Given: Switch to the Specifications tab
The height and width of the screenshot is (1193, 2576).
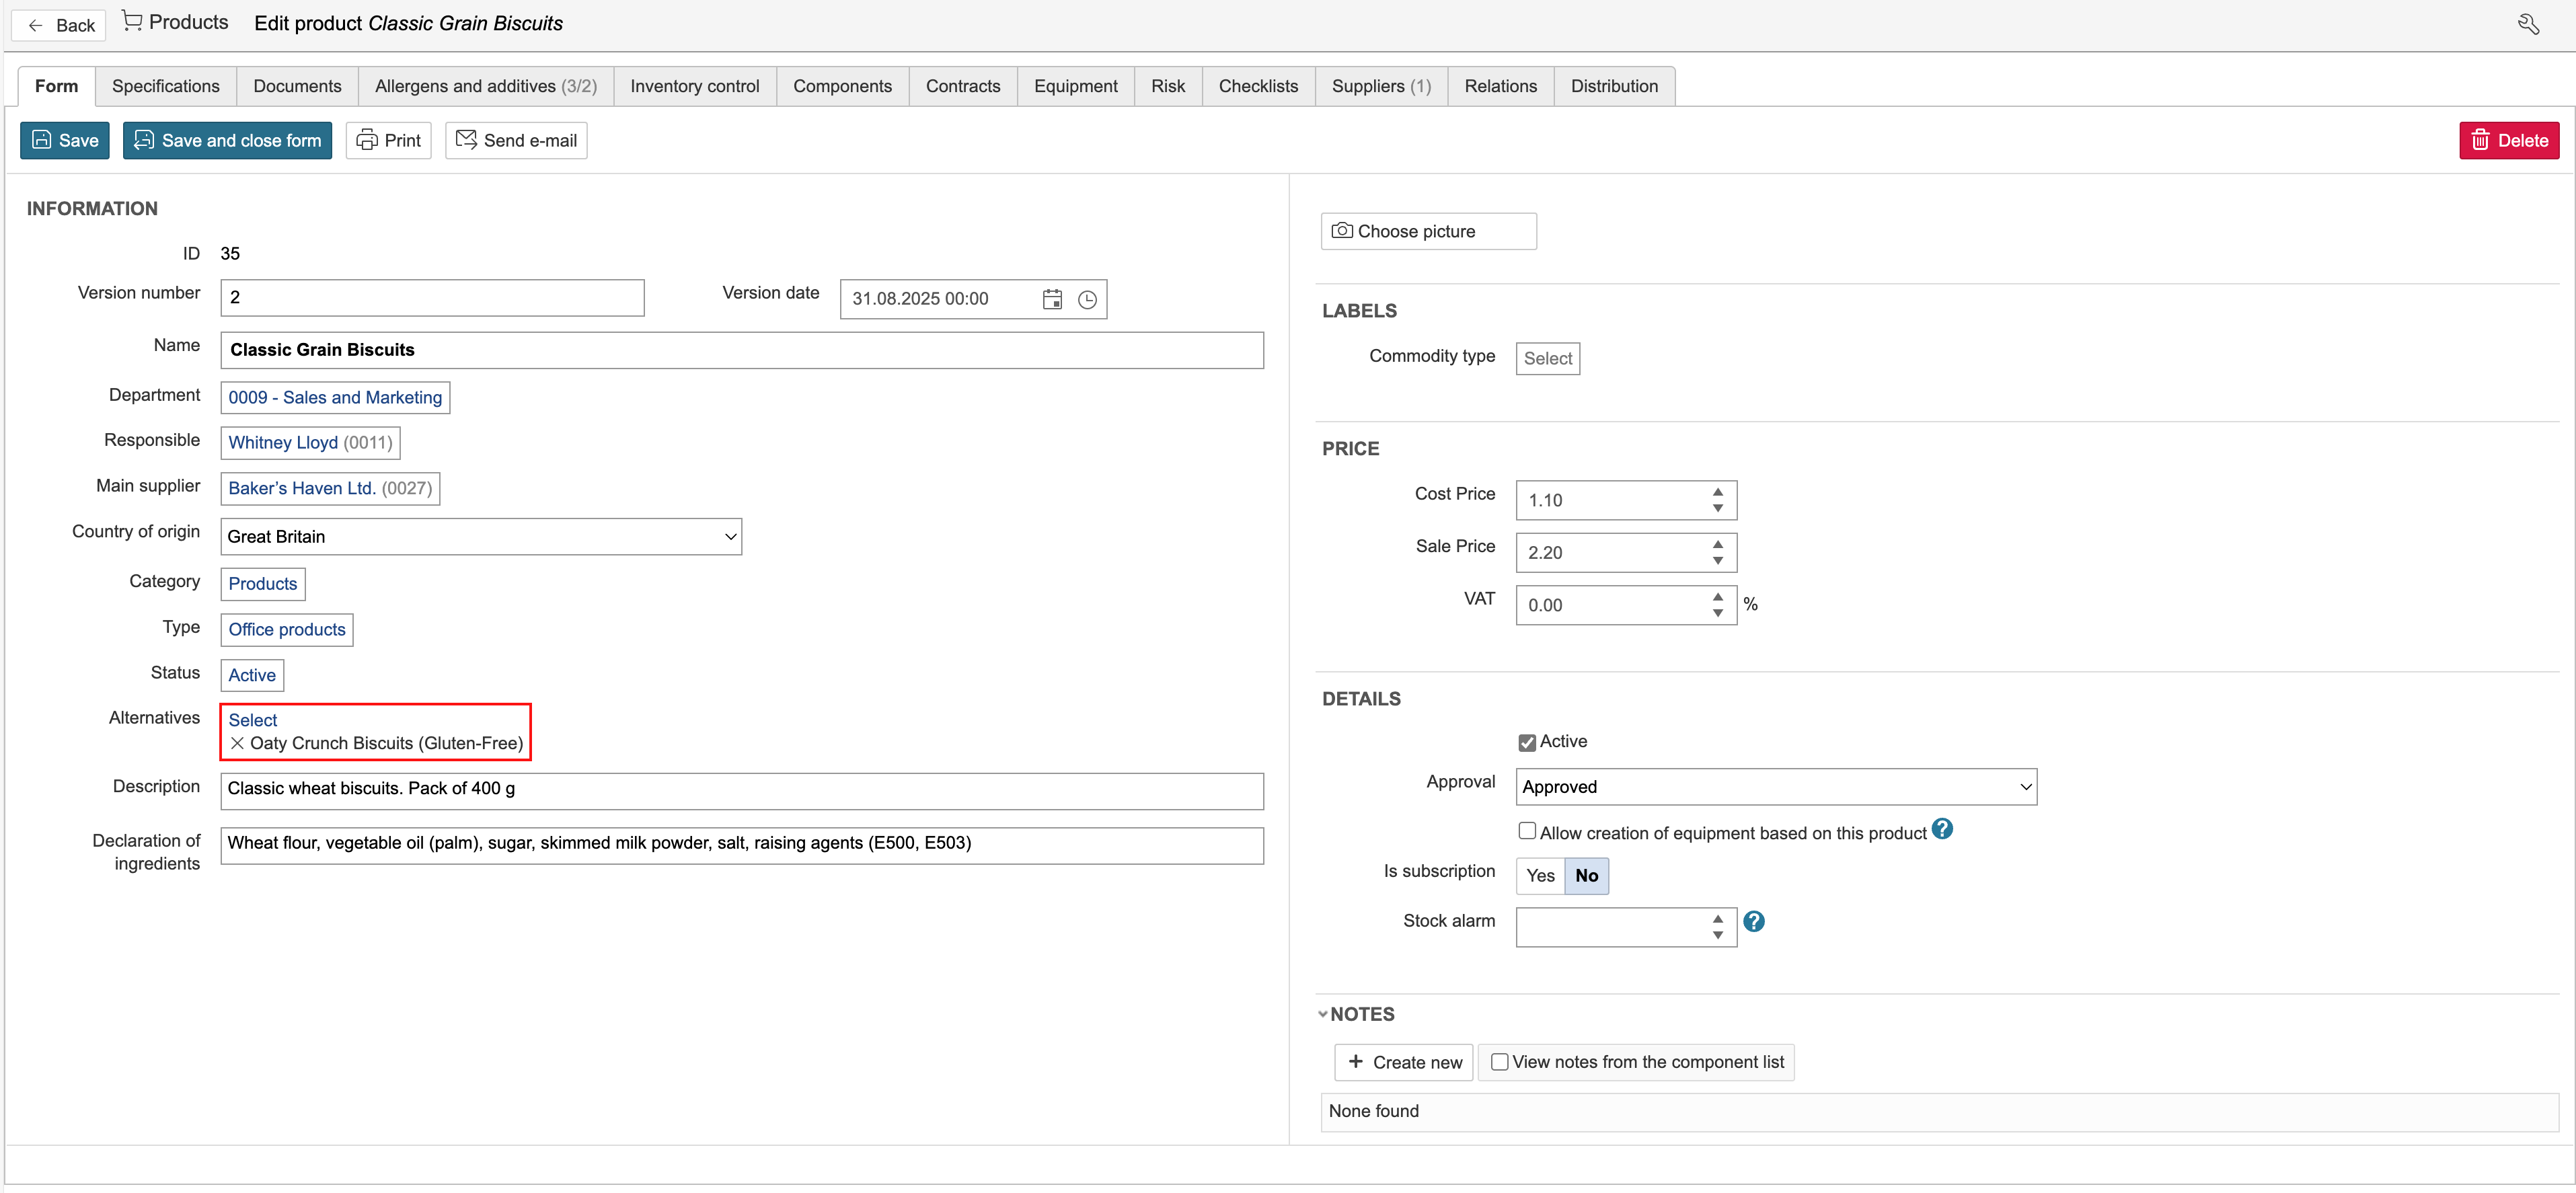Looking at the screenshot, I should tap(166, 86).
